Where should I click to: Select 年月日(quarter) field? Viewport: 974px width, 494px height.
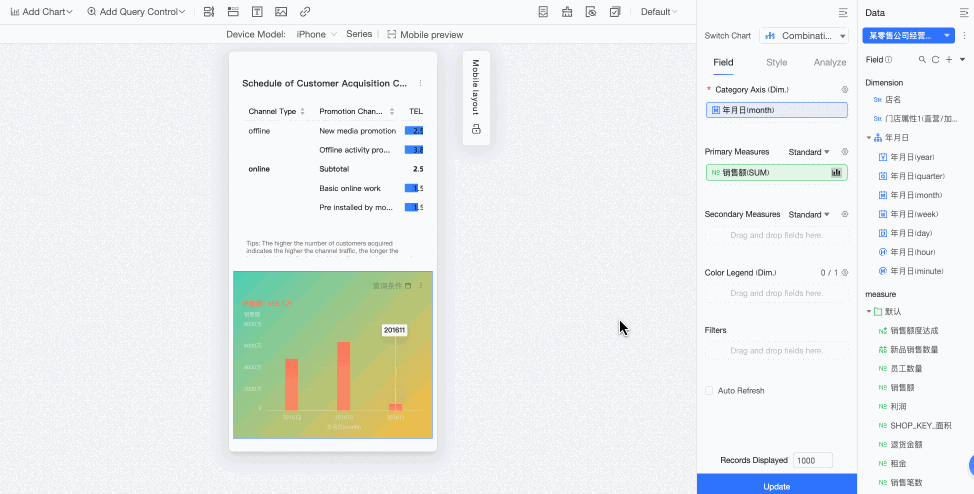click(x=917, y=176)
